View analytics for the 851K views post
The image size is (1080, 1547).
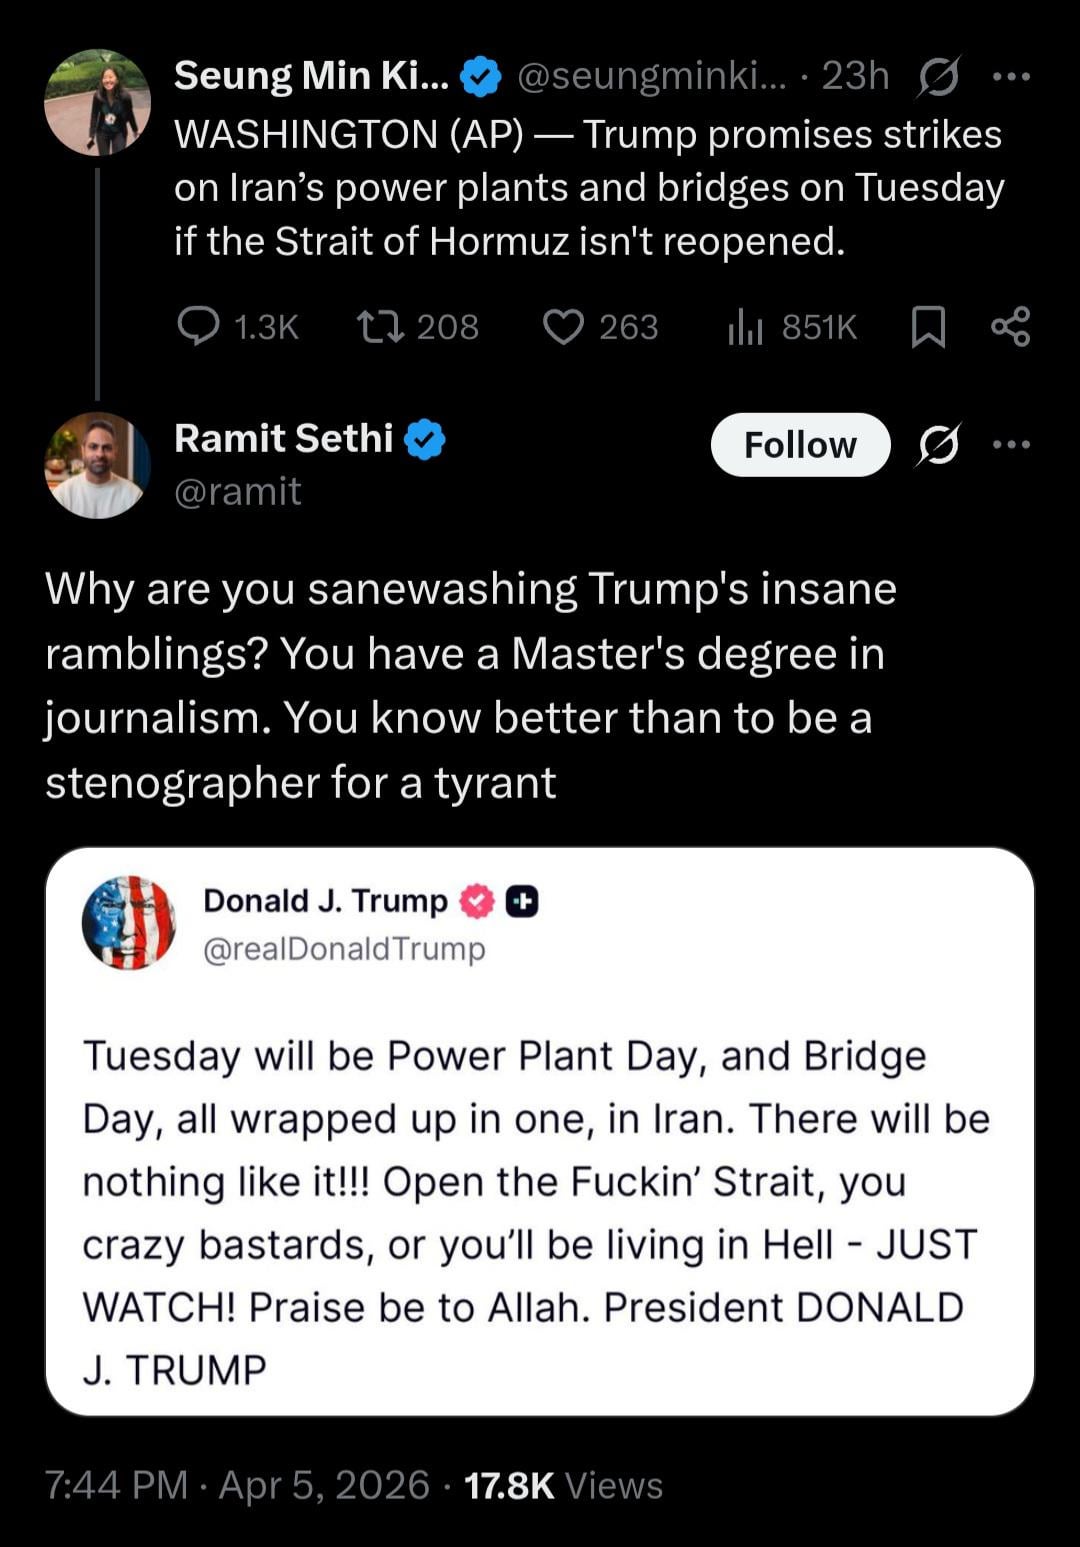click(745, 326)
